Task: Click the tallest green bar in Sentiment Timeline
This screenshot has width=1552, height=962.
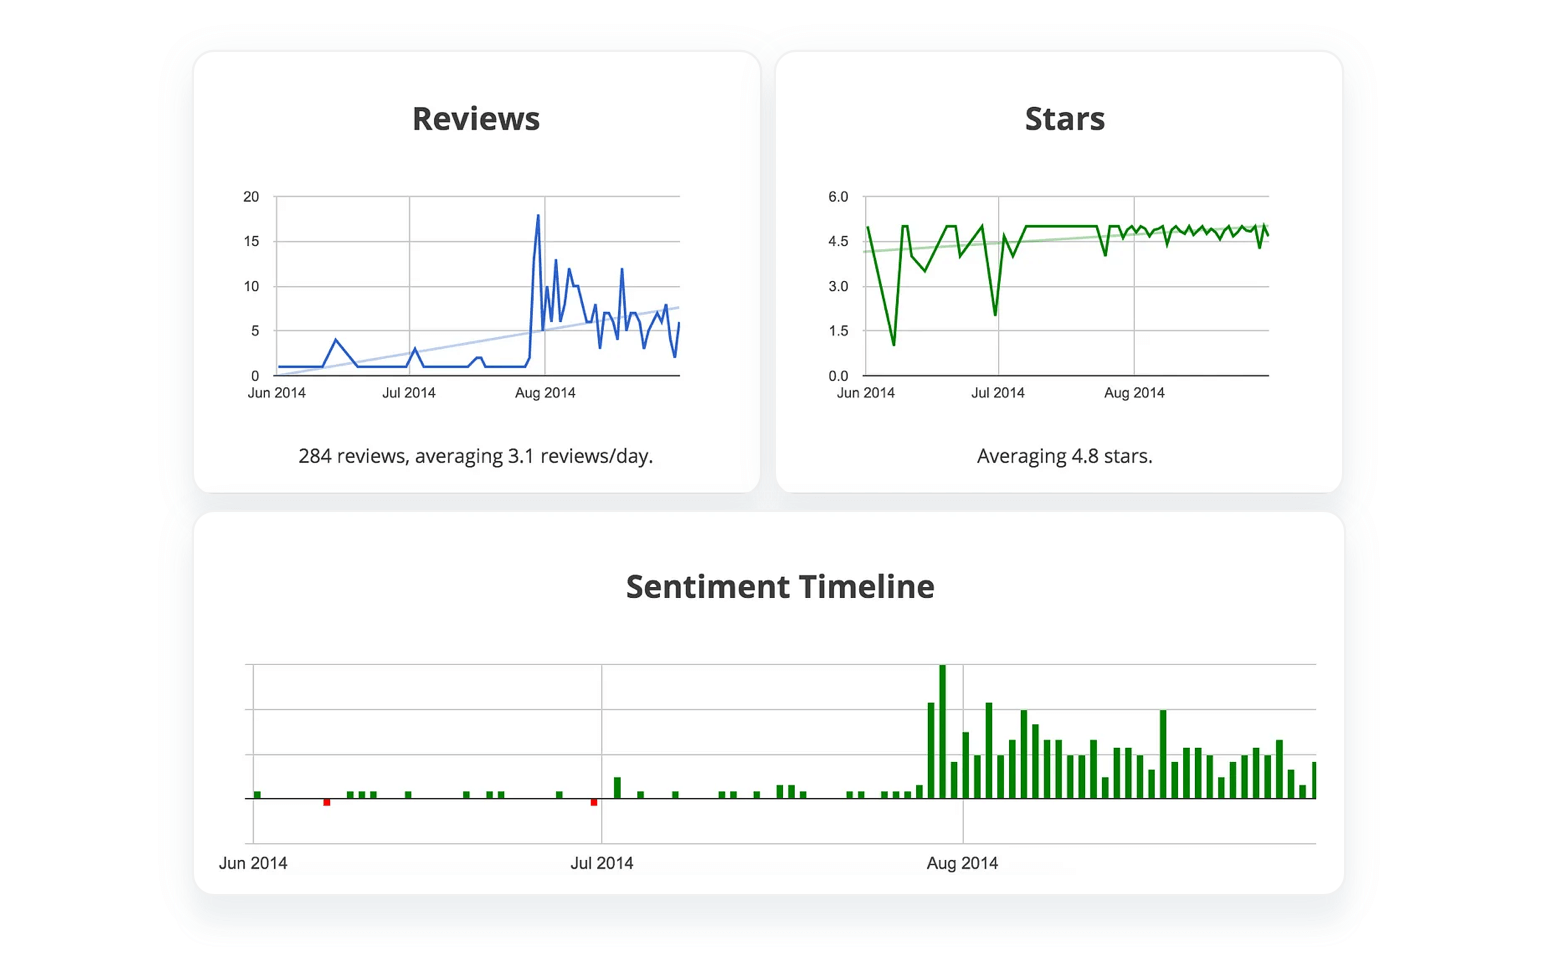Action: pyautogui.click(x=942, y=731)
